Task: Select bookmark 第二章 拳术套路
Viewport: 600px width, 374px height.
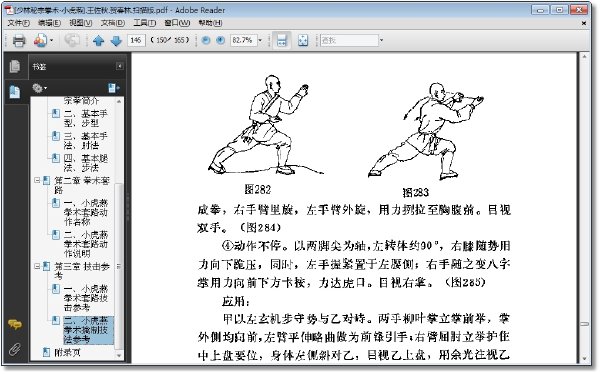Action: [82, 185]
